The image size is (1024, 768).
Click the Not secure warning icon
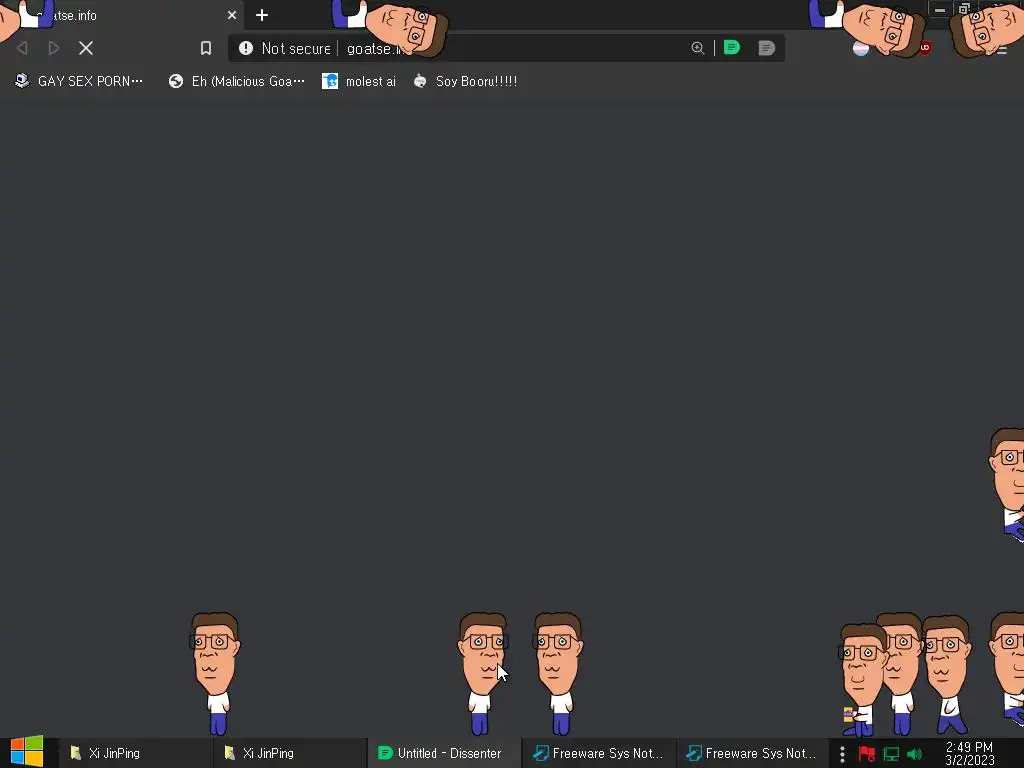[x=246, y=48]
